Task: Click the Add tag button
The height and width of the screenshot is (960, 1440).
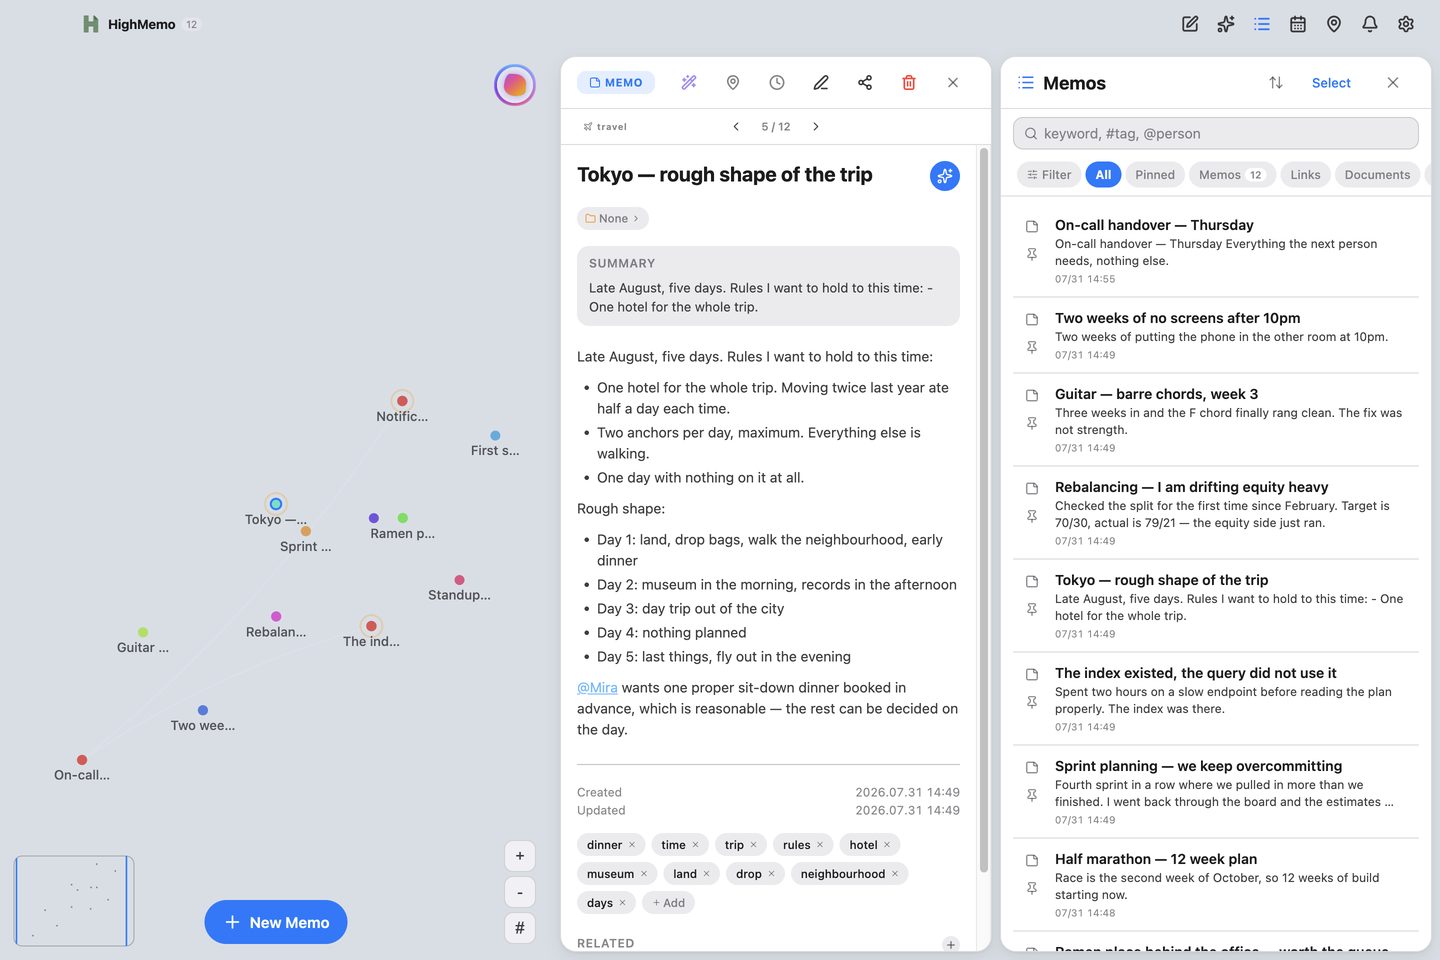Action: pos(669,903)
